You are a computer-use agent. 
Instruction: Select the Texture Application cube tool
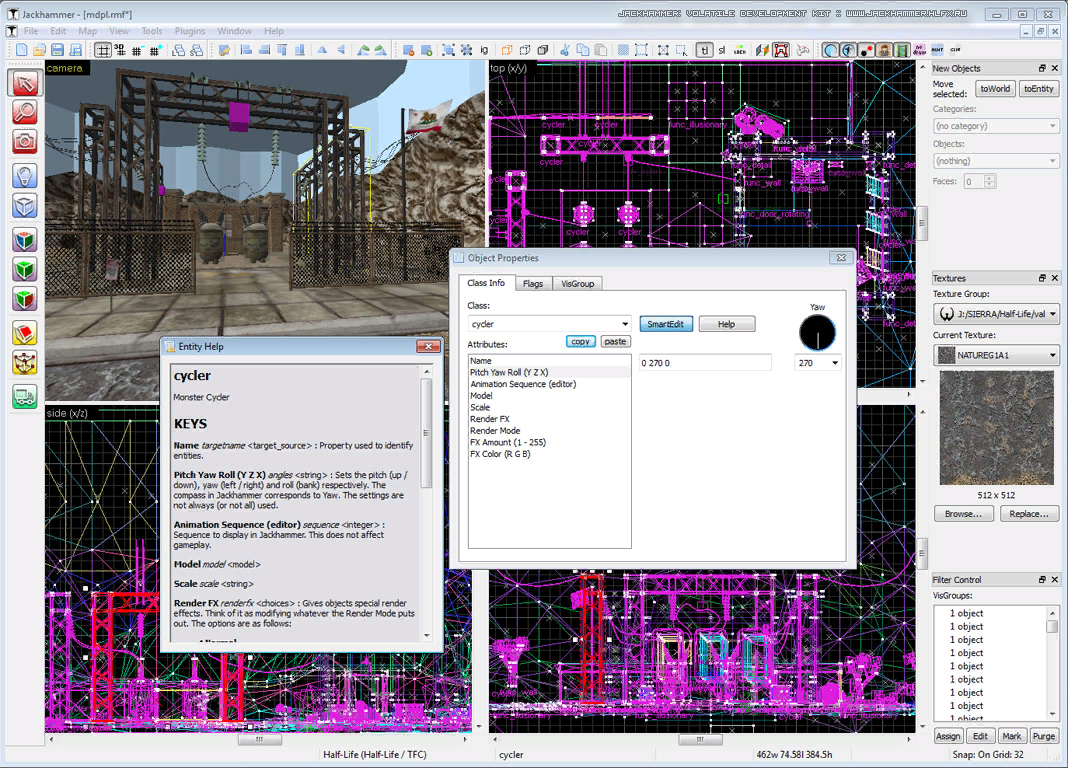[x=25, y=240]
